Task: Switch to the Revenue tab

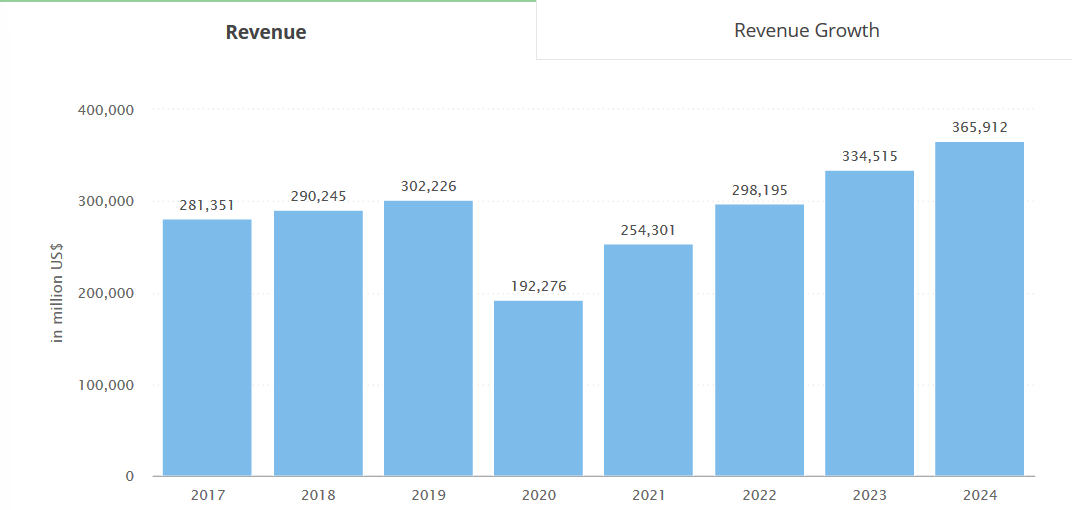Action: tap(267, 31)
